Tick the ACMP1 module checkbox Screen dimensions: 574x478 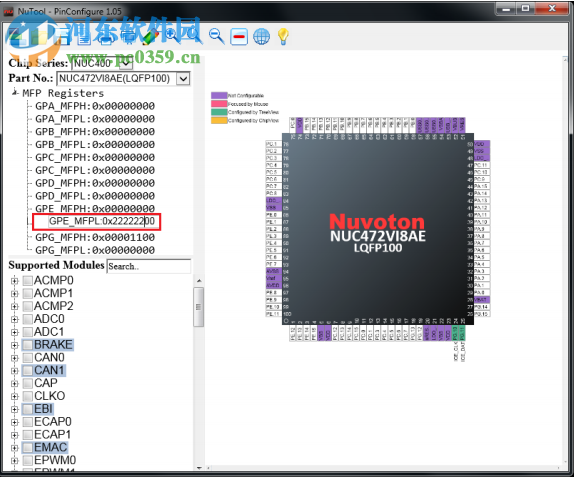click(x=27, y=294)
